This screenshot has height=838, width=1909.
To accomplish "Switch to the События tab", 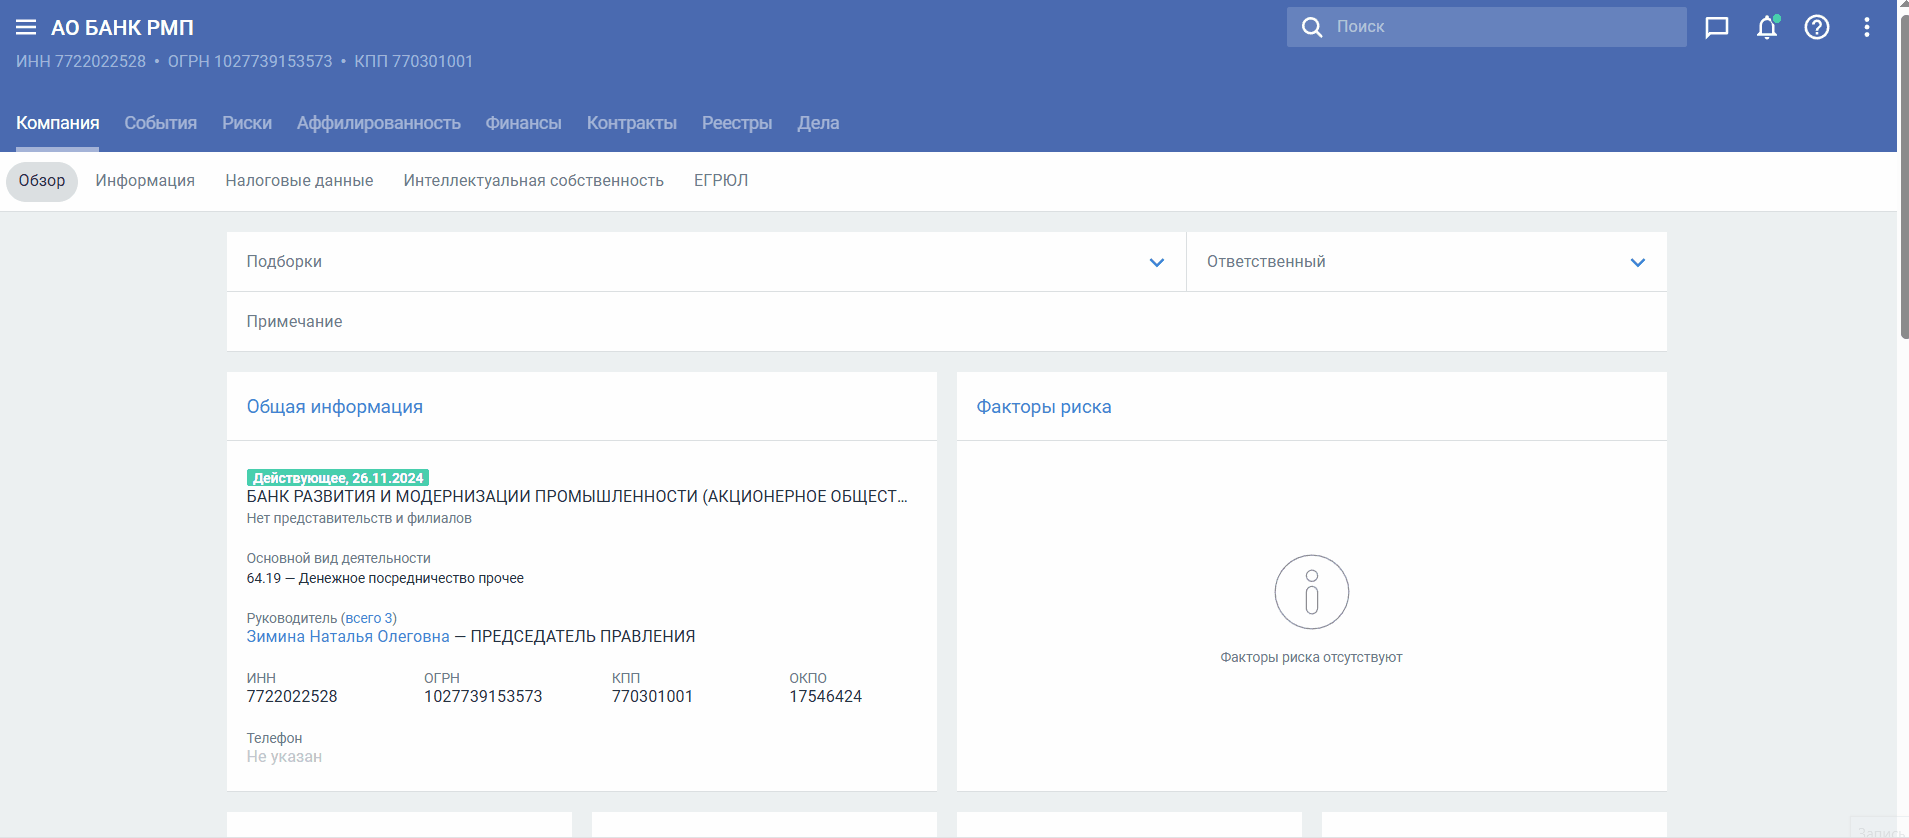I will coord(160,123).
